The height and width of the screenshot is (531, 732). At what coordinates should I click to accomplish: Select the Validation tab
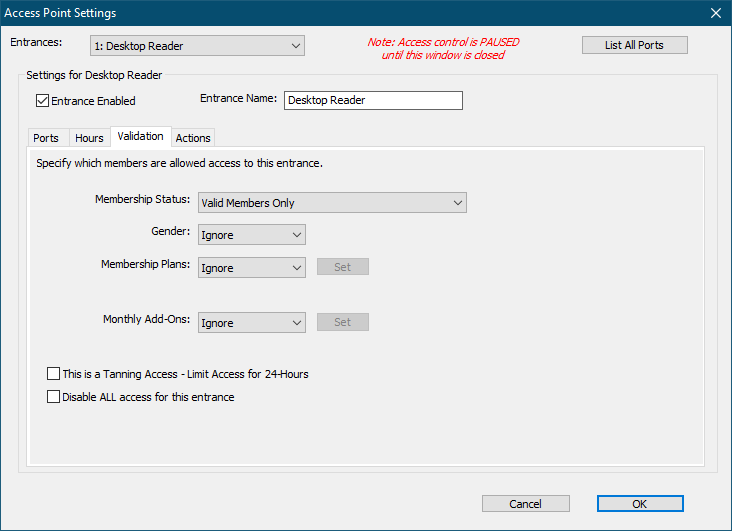click(x=140, y=137)
